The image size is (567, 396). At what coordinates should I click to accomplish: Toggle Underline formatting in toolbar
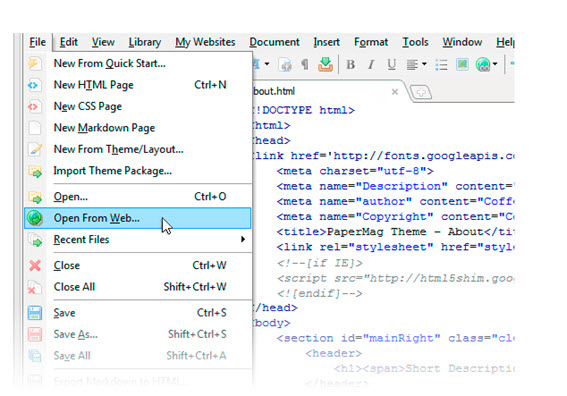point(391,65)
